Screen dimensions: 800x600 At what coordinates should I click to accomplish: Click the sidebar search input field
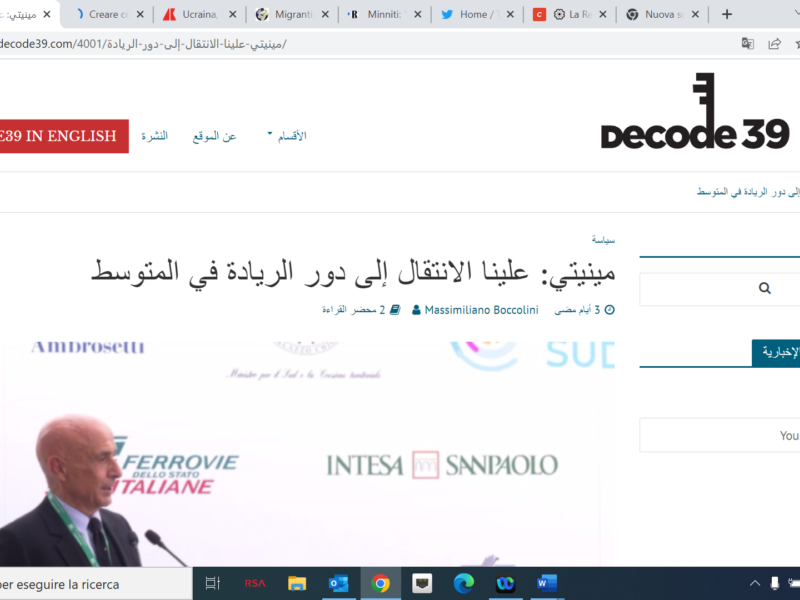click(719, 289)
